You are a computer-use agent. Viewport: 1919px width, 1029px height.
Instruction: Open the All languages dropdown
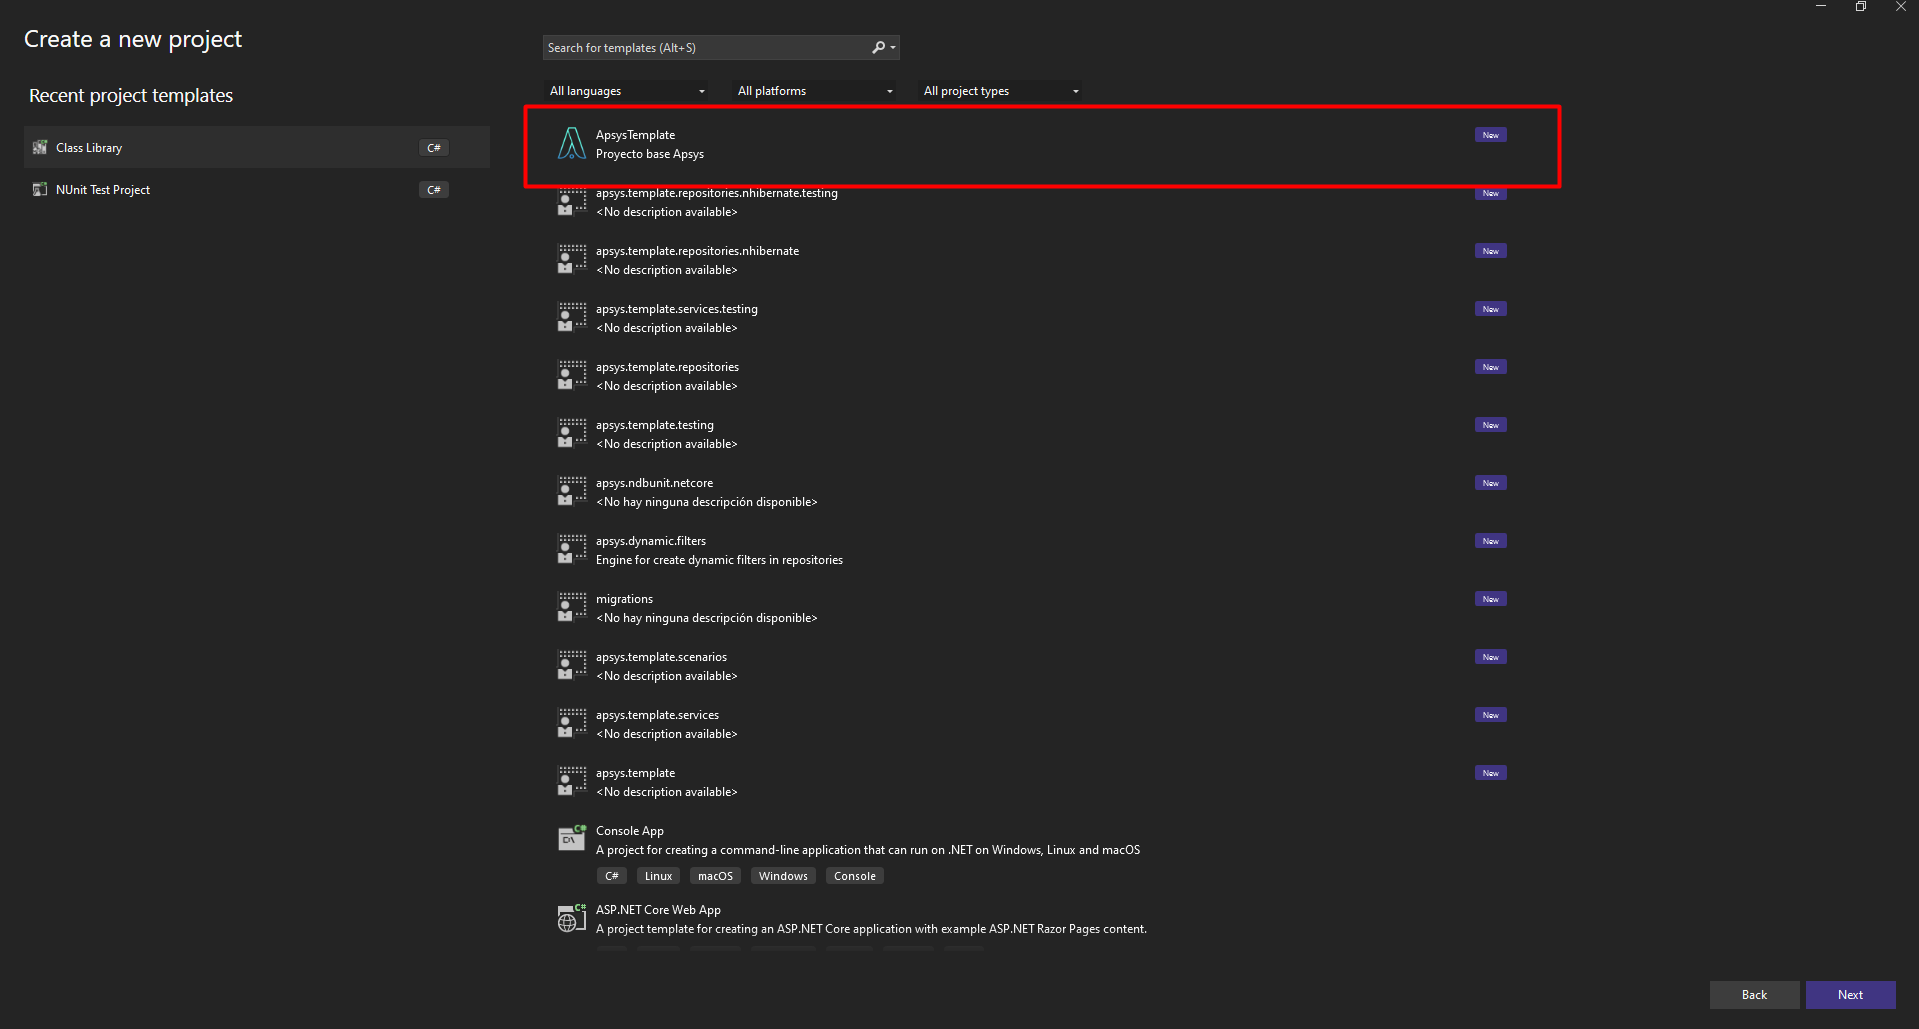coord(627,91)
